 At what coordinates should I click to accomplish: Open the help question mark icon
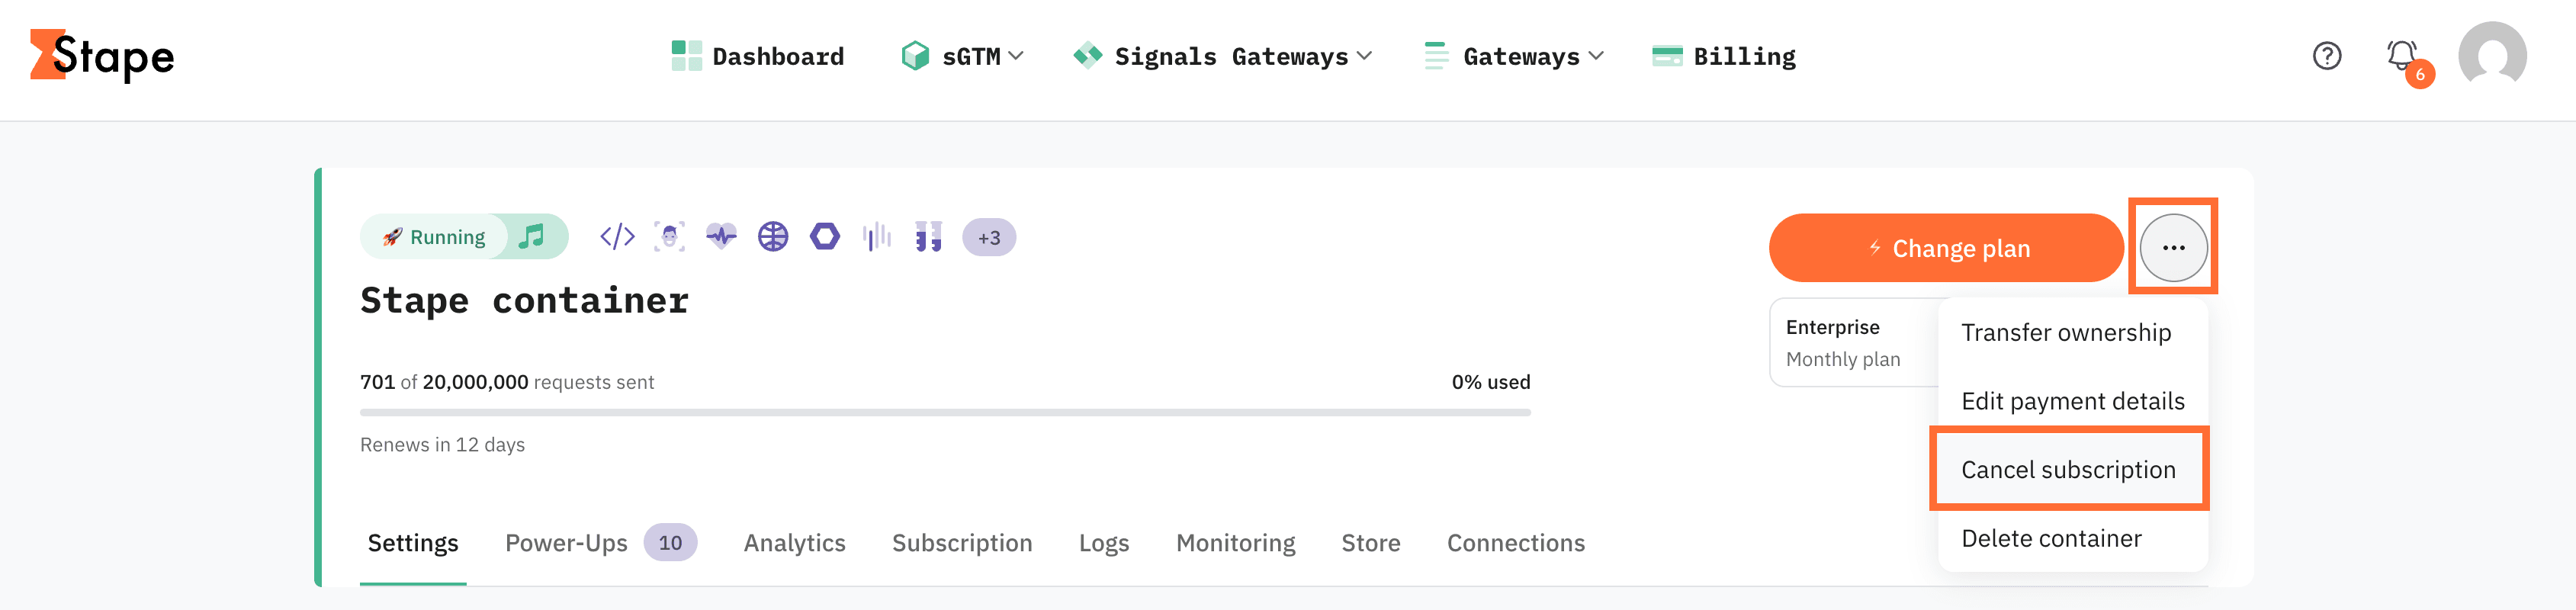click(2327, 56)
